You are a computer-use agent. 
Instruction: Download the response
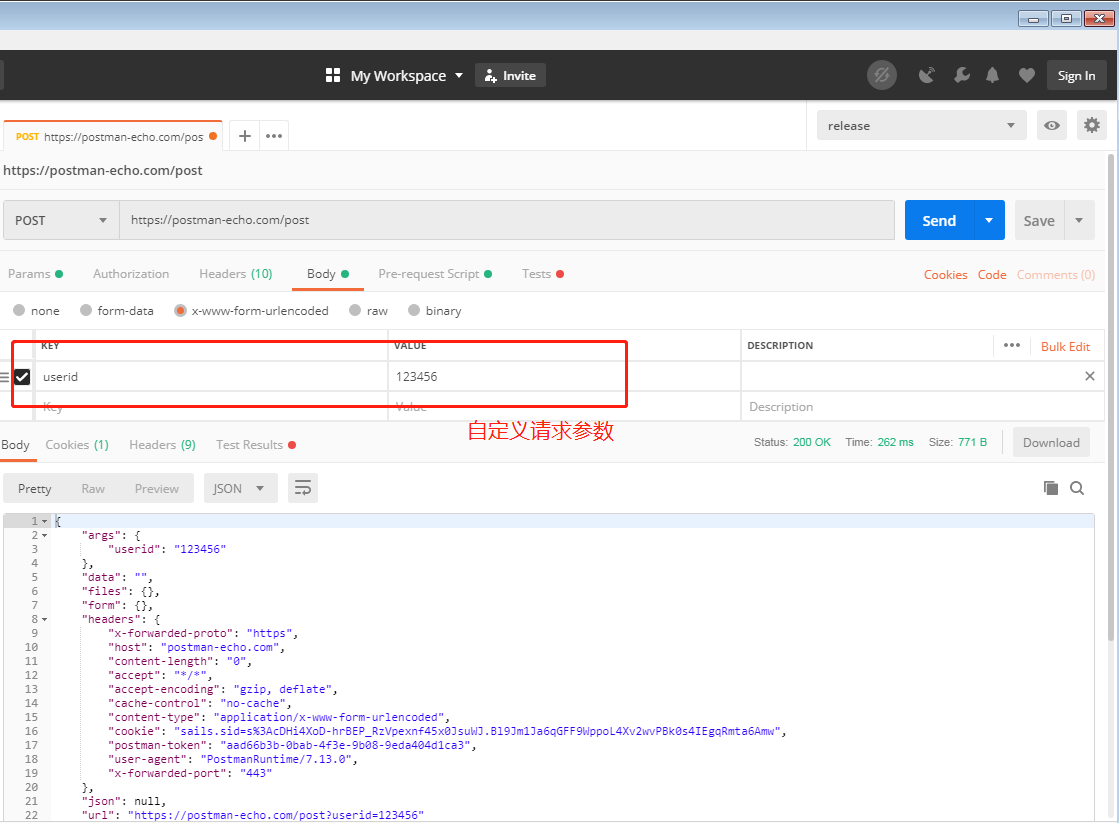pos(1050,443)
